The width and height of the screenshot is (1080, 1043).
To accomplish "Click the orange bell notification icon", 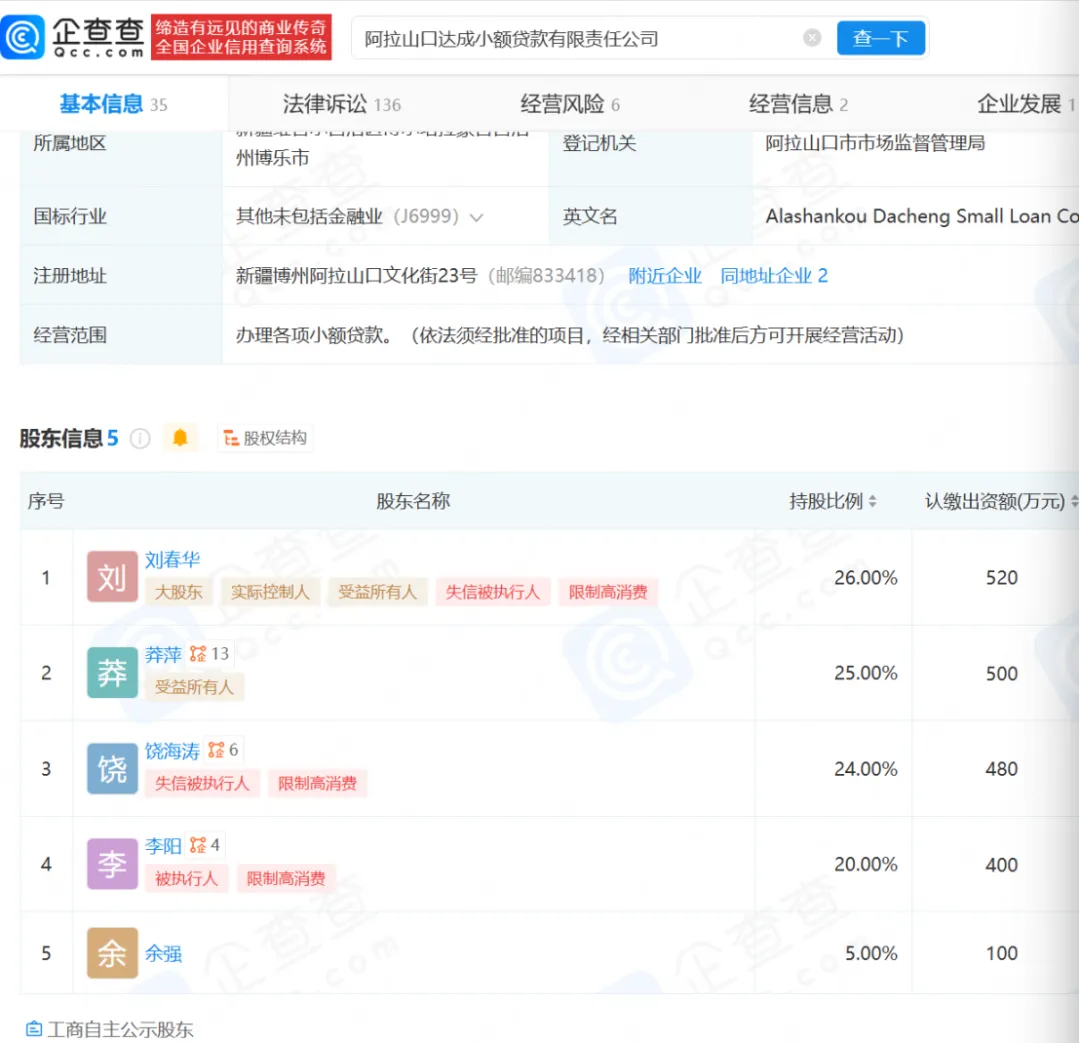I will 180,438.
